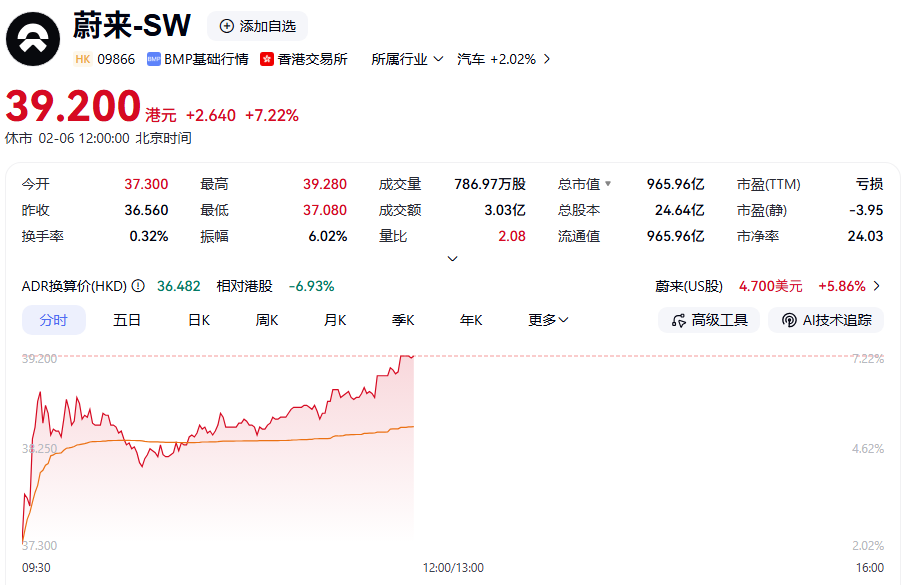
Task: Open the 更多 chart period dropdown
Action: click(548, 320)
